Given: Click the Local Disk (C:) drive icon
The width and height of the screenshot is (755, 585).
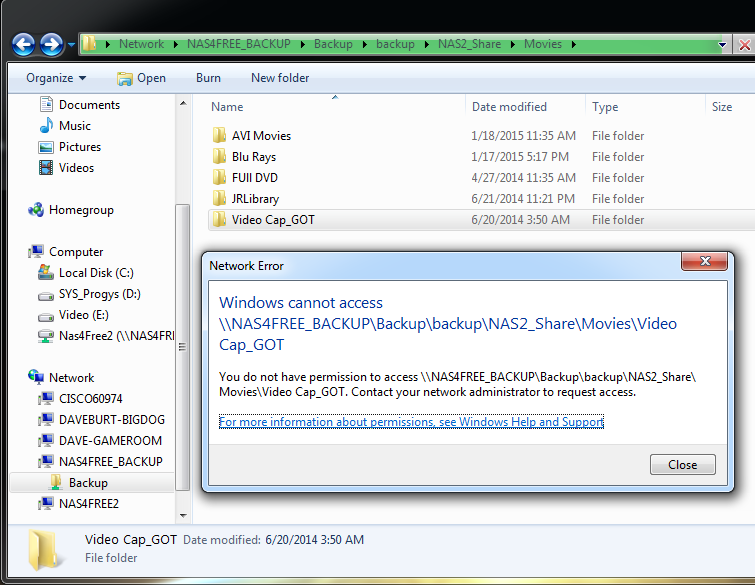Looking at the screenshot, I should [x=46, y=273].
